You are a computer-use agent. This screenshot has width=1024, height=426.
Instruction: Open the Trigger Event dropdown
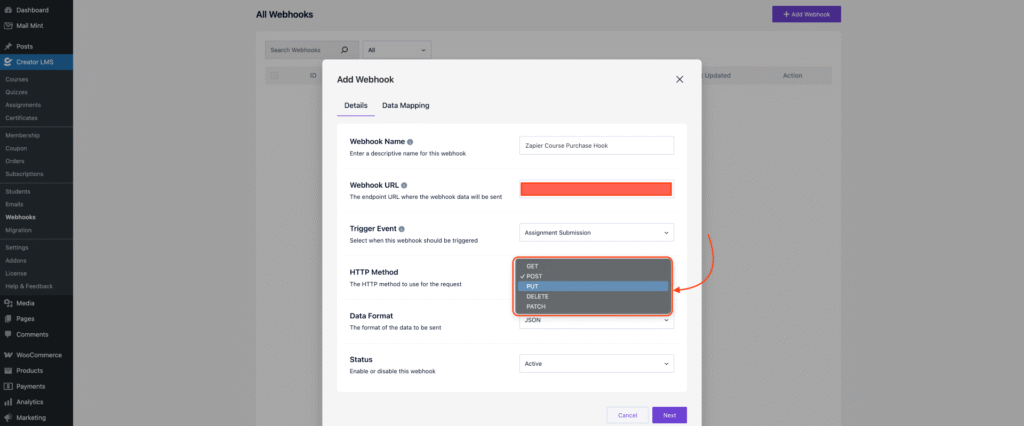596,233
